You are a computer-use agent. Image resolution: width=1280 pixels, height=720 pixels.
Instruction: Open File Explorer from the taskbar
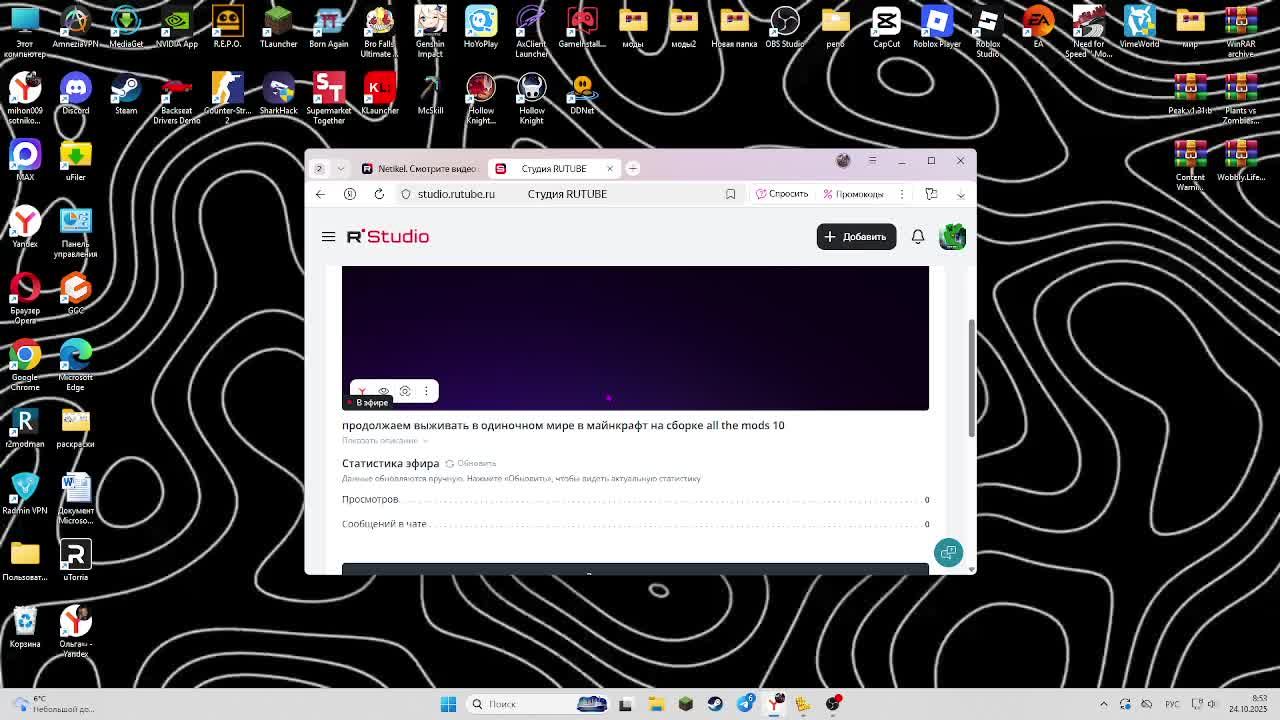(656, 704)
